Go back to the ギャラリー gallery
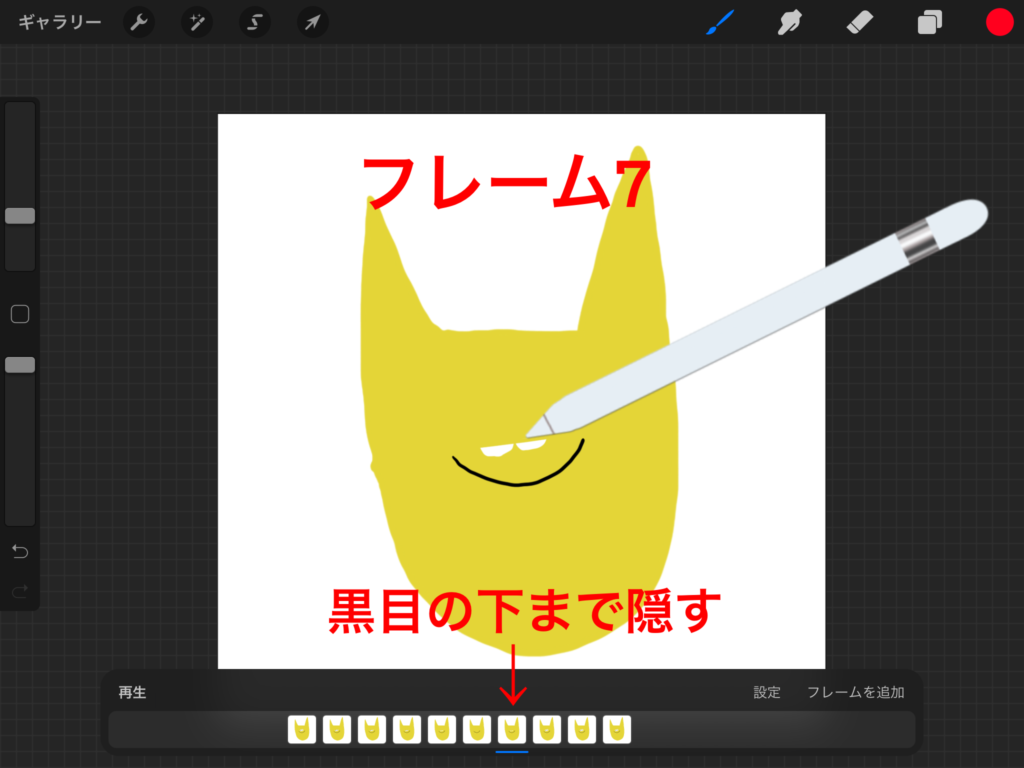 [x=58, y=21]
